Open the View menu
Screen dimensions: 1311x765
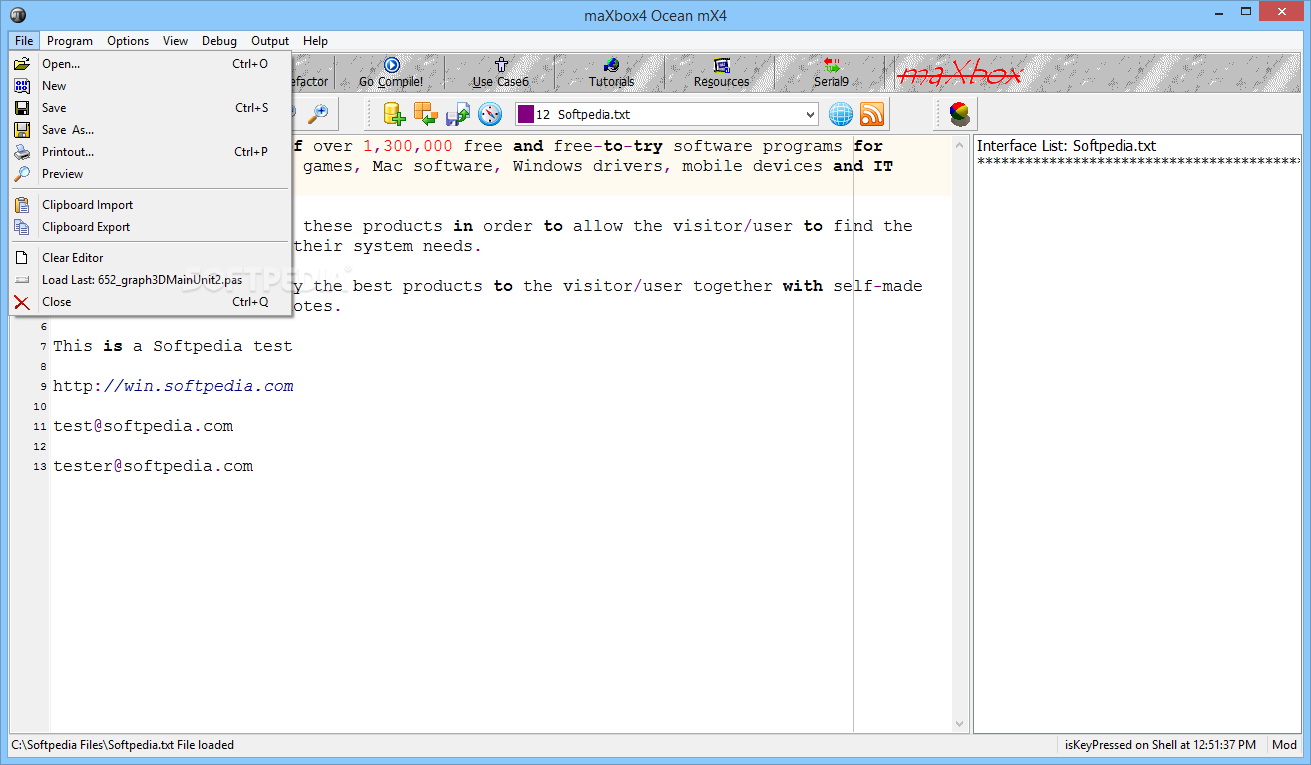(176, 41)
